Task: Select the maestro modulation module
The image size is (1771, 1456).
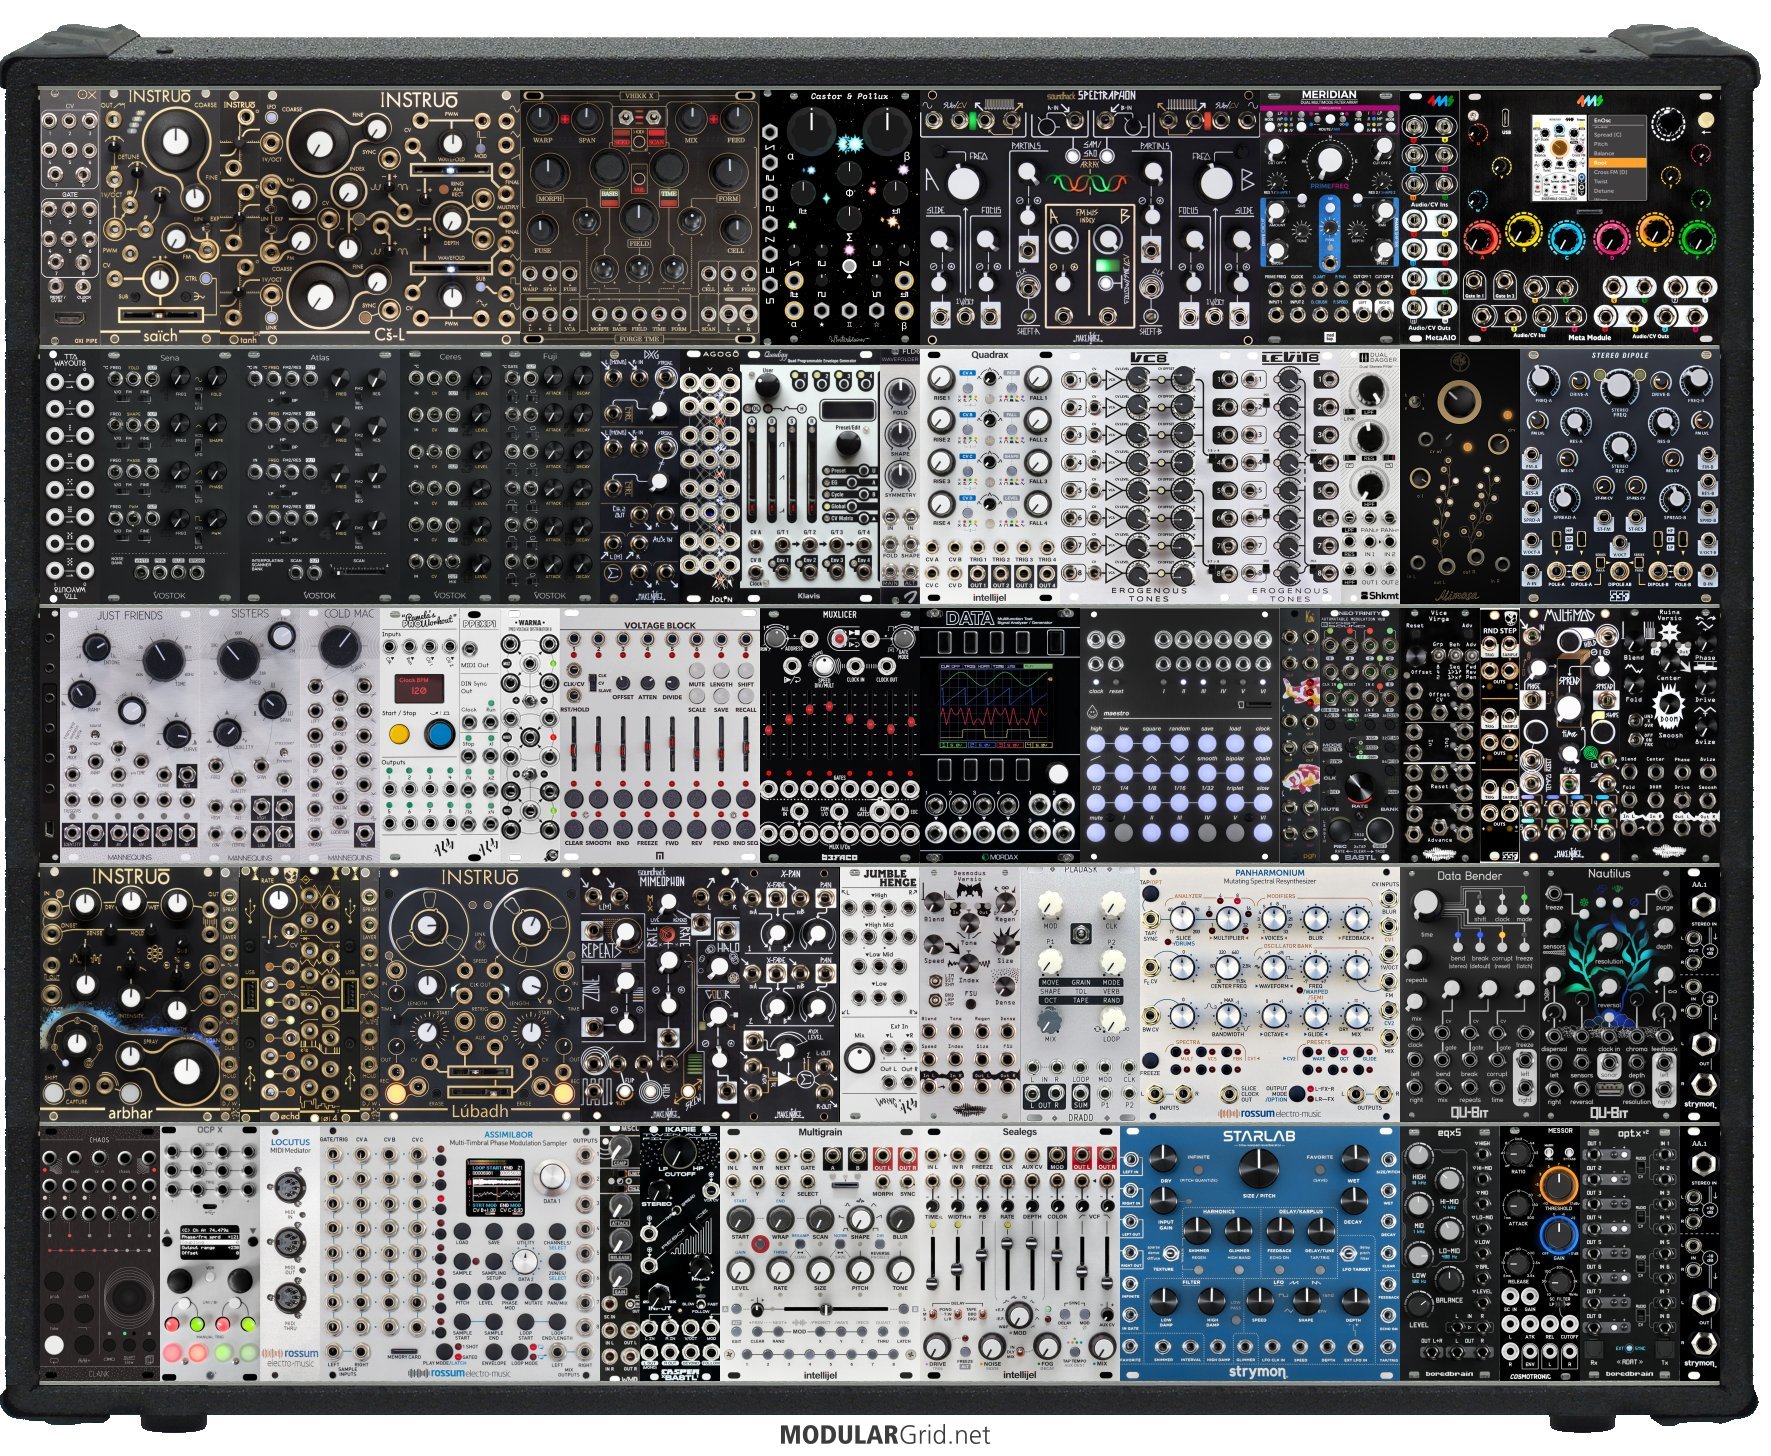Action: 1180,736
